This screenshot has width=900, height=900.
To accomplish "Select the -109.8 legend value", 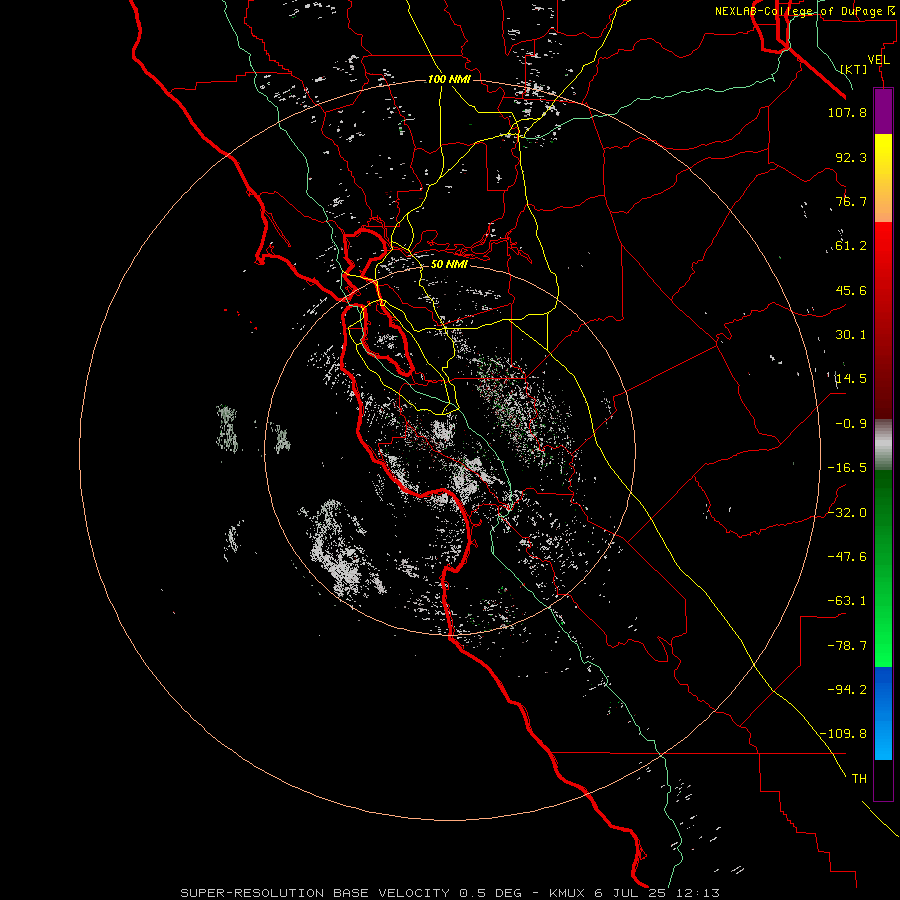I will [844, 734].
